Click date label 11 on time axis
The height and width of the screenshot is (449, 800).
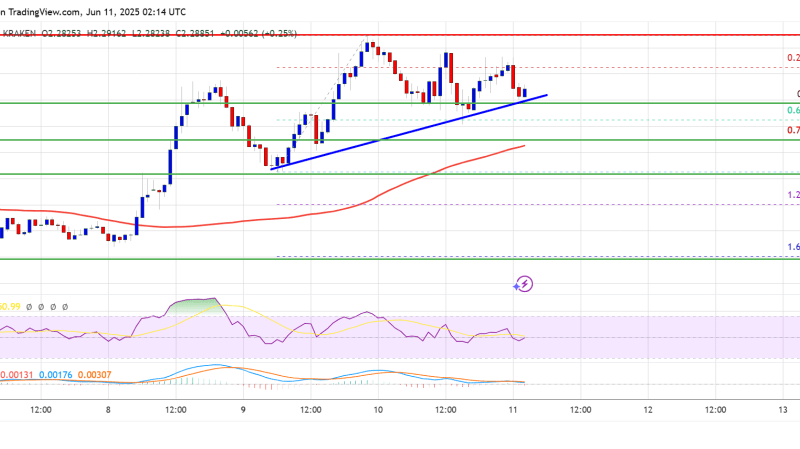[513, 410]
